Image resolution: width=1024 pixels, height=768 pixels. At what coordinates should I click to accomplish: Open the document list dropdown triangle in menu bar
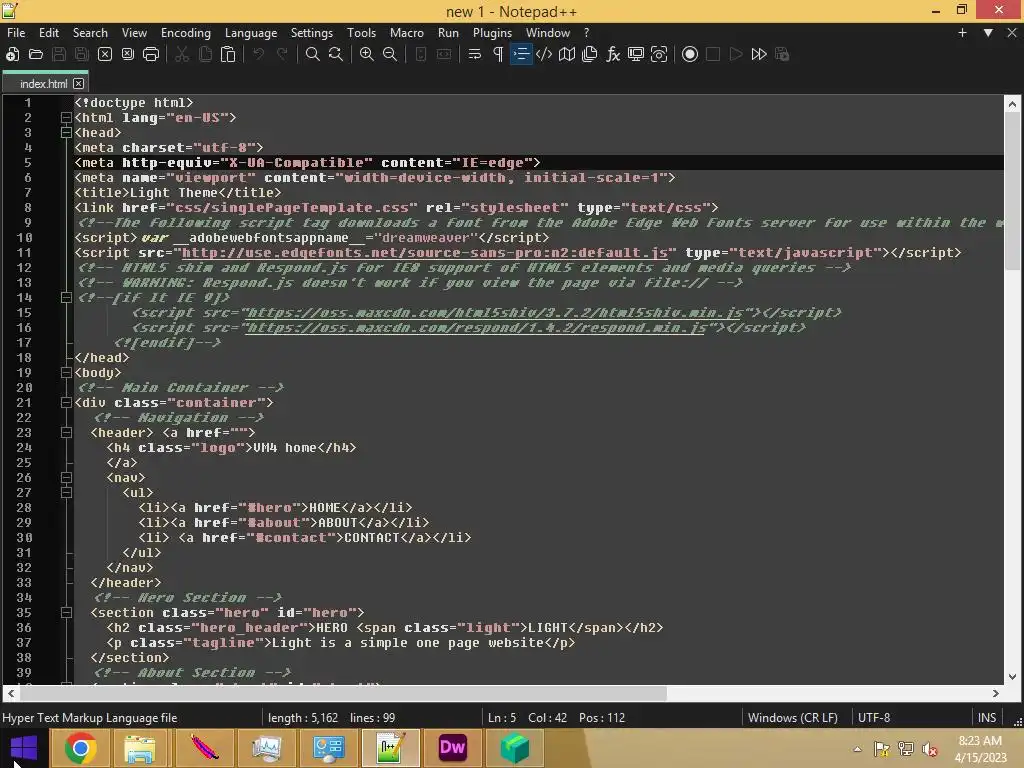[988, 33]
